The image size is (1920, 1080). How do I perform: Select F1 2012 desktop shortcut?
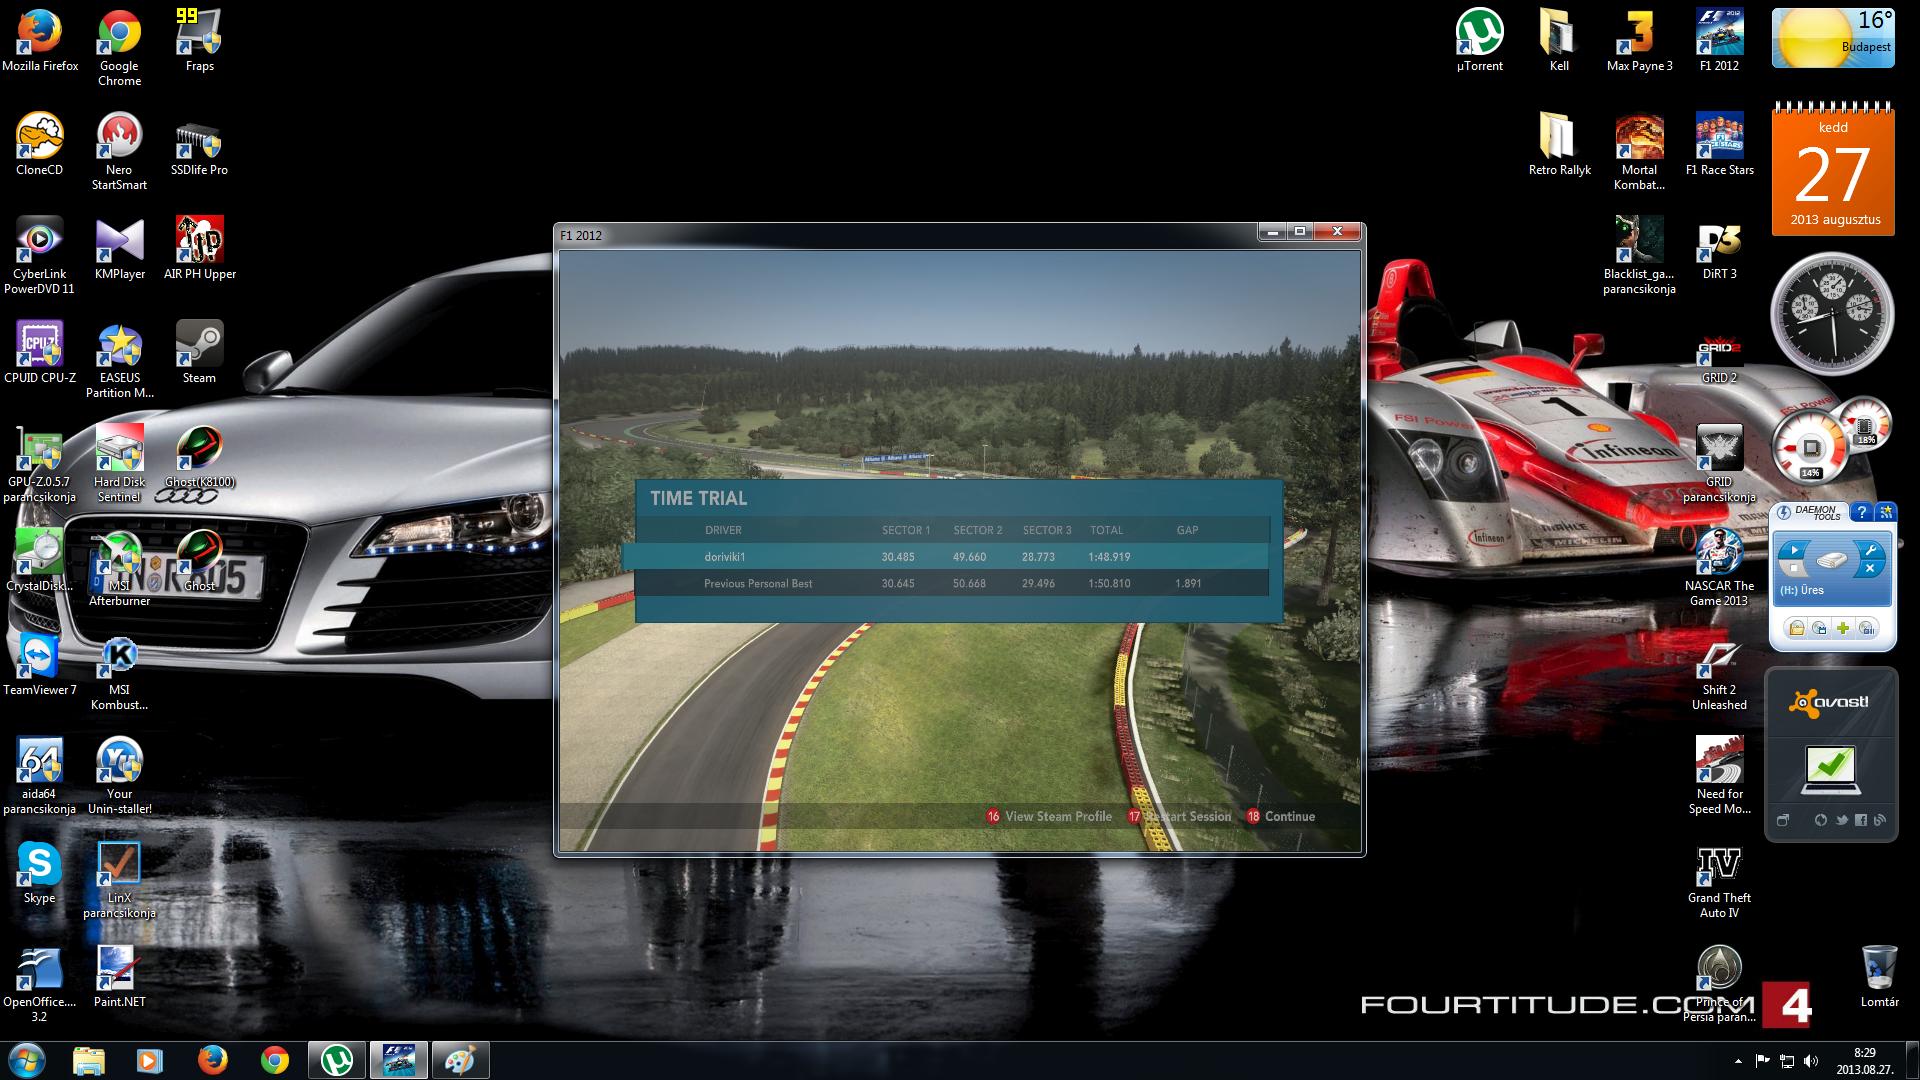click(1720, 42)
